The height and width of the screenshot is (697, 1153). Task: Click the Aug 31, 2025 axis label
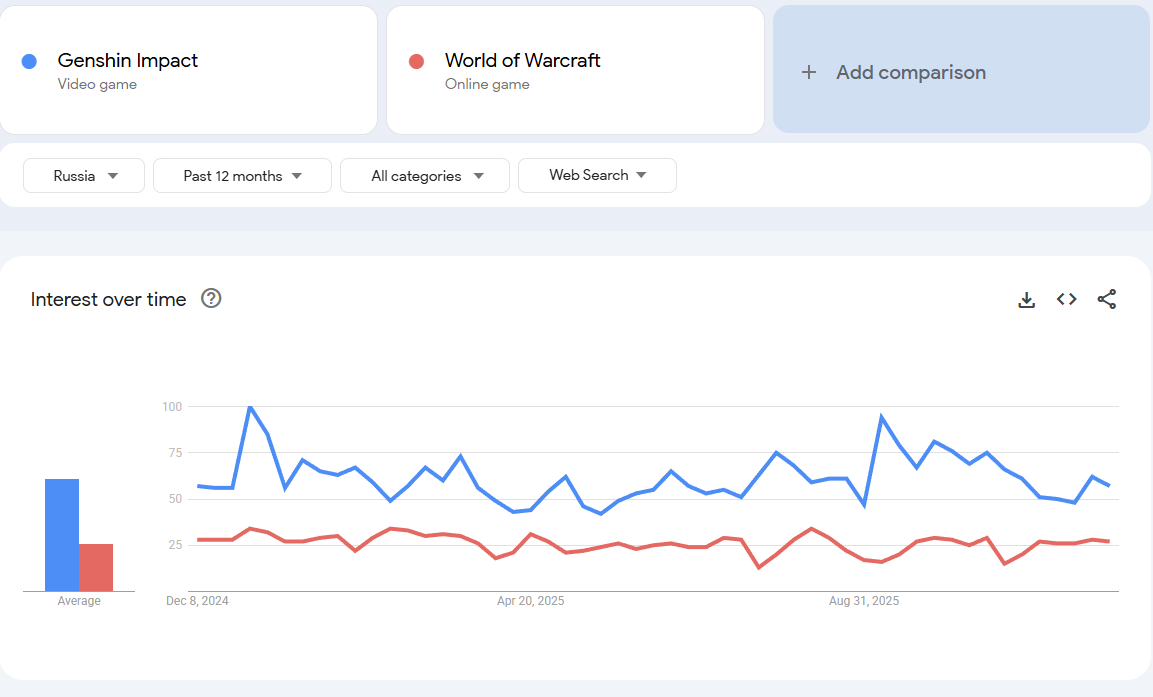(x=864, y=601)
